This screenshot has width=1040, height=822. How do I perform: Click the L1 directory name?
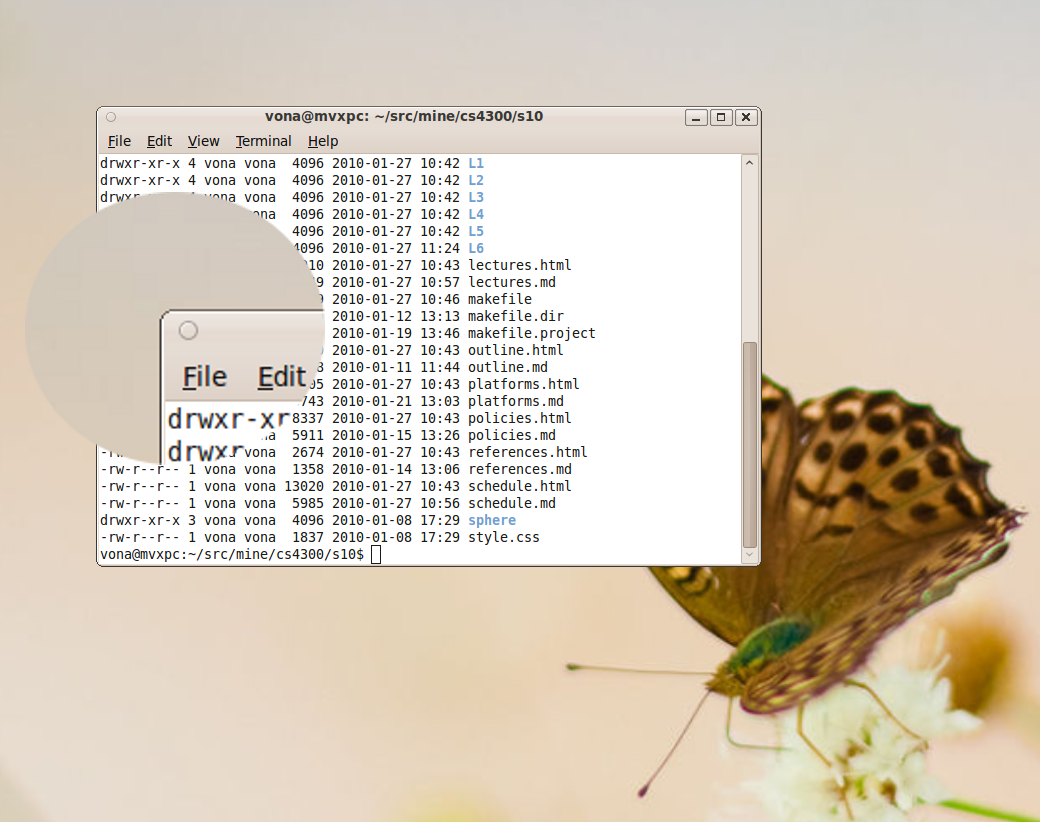click(476, 163)
